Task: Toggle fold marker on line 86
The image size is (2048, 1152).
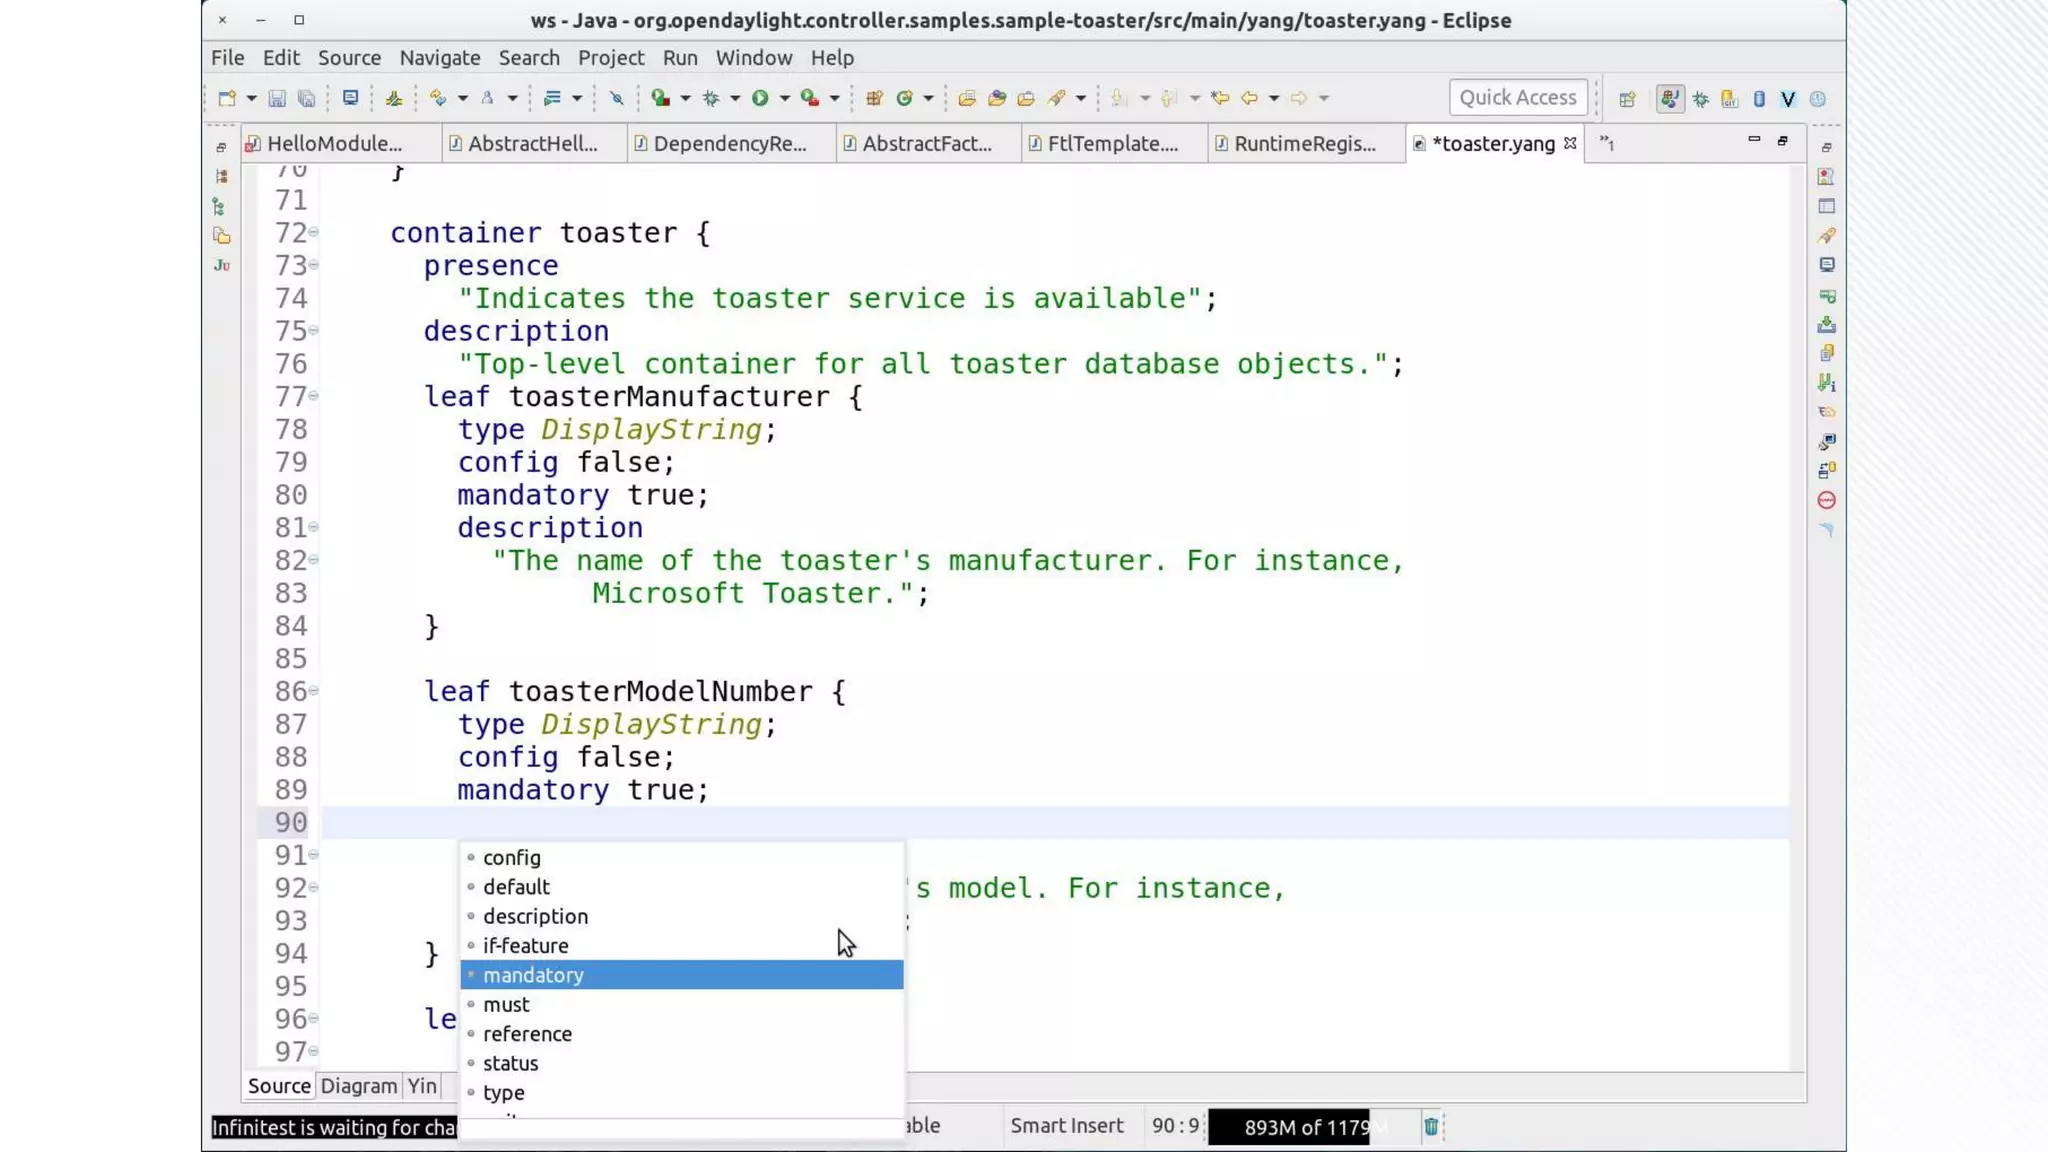Action: coord(314,691)
